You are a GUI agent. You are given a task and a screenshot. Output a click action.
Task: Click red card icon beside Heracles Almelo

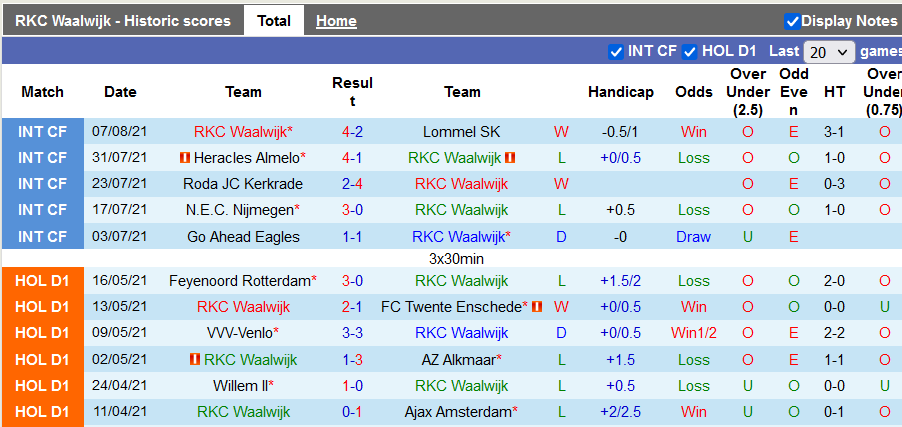(184, 158)
